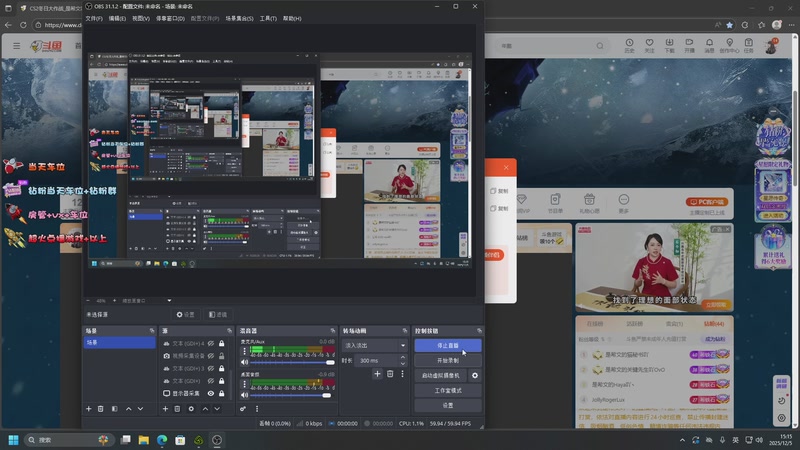
Task: Delete selected scene with the trash icon
Action: [x=101, y=409]
